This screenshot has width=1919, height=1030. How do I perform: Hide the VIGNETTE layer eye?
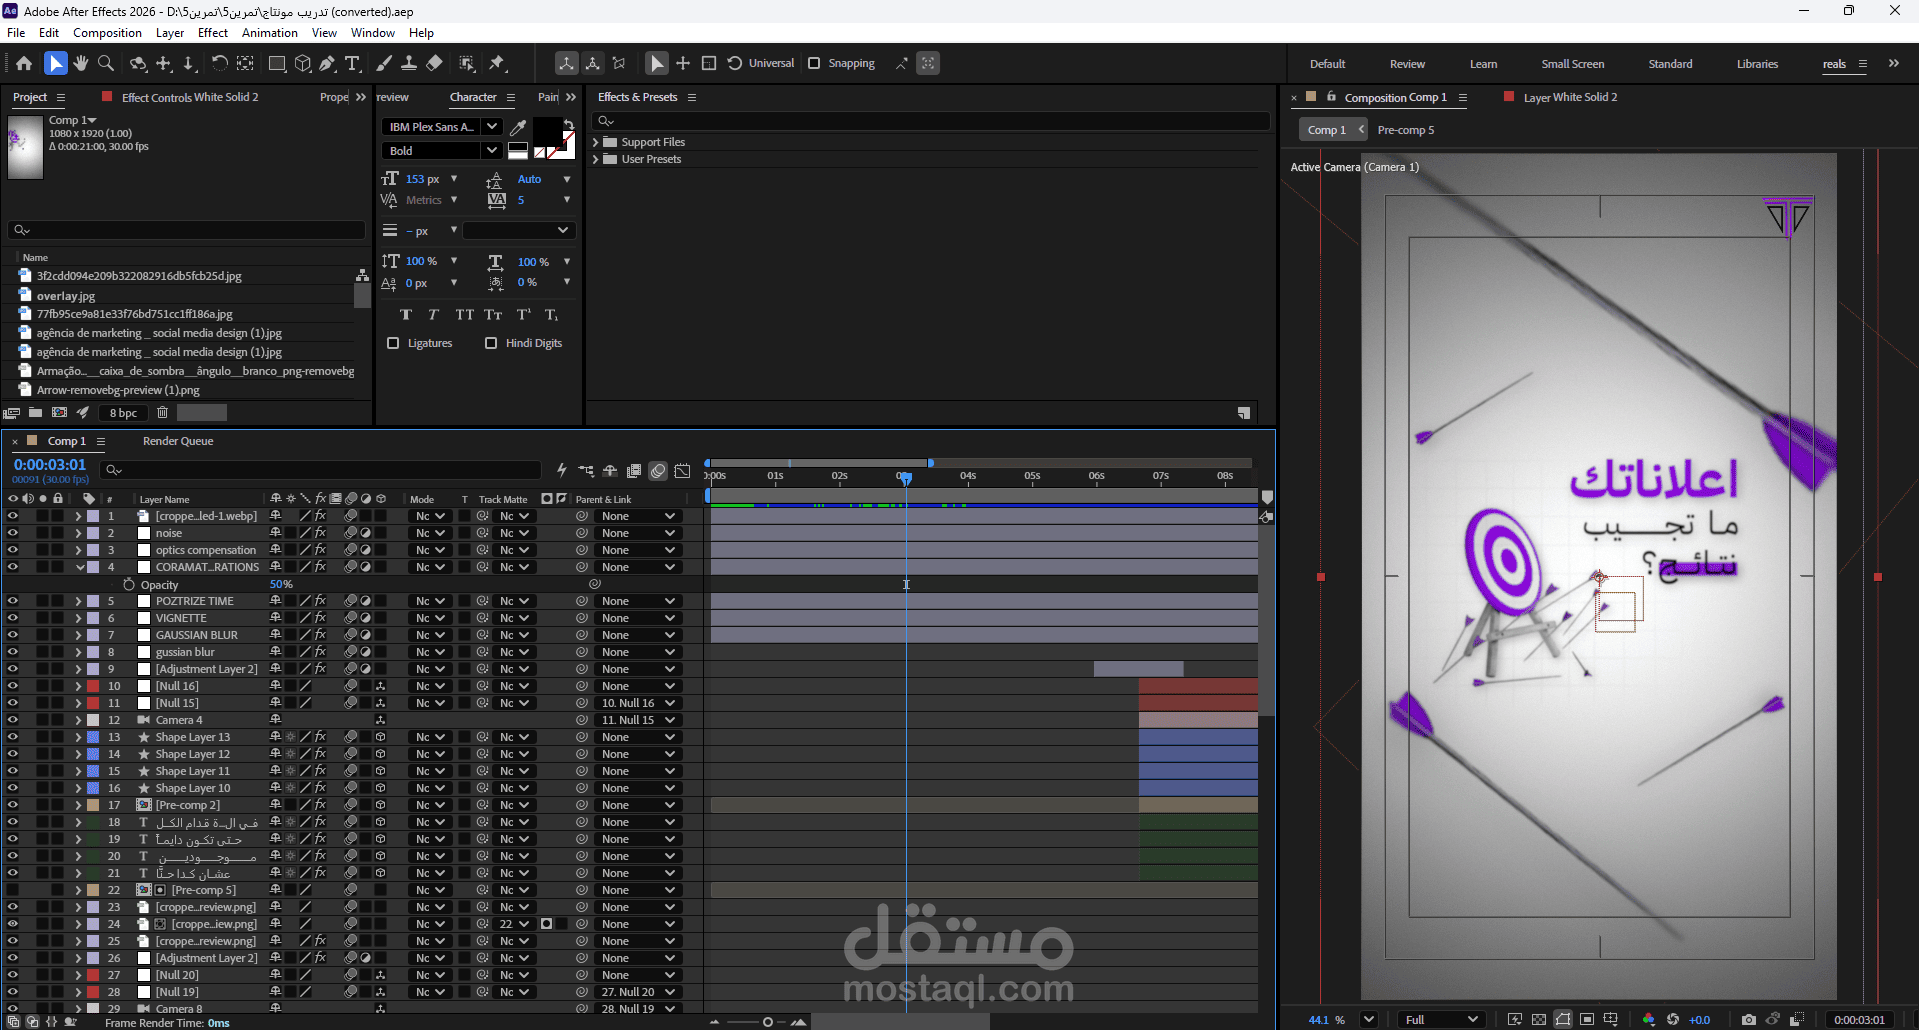point(13,618)
